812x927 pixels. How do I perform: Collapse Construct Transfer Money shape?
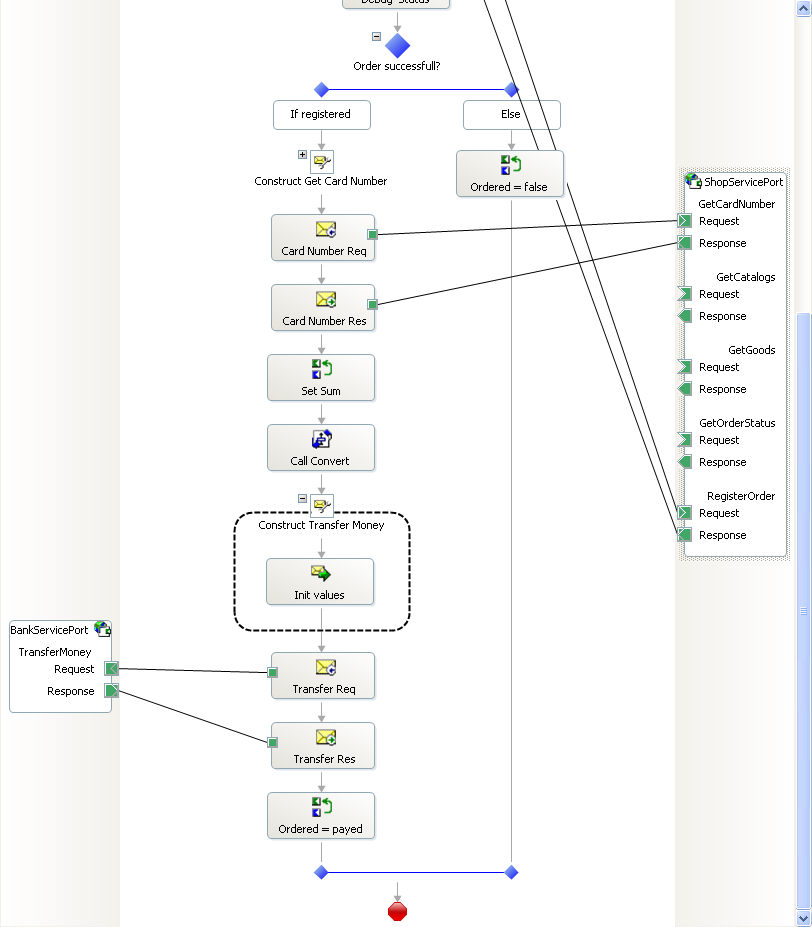coord(302,498)
